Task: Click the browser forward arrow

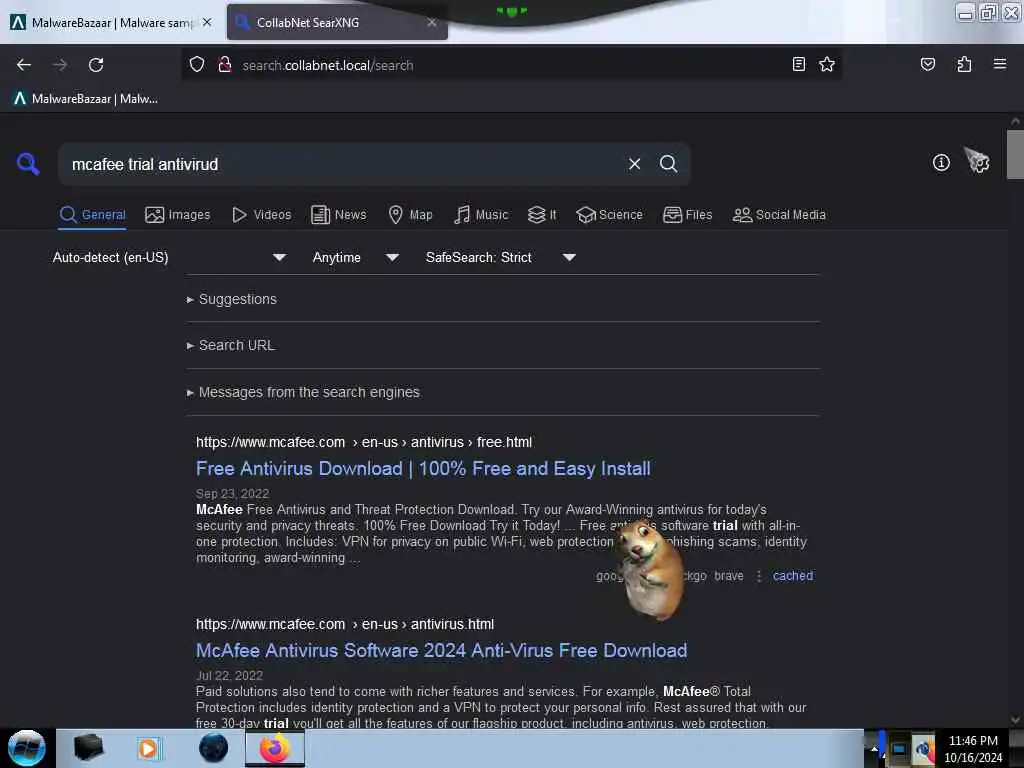Action: click(59, 65)
